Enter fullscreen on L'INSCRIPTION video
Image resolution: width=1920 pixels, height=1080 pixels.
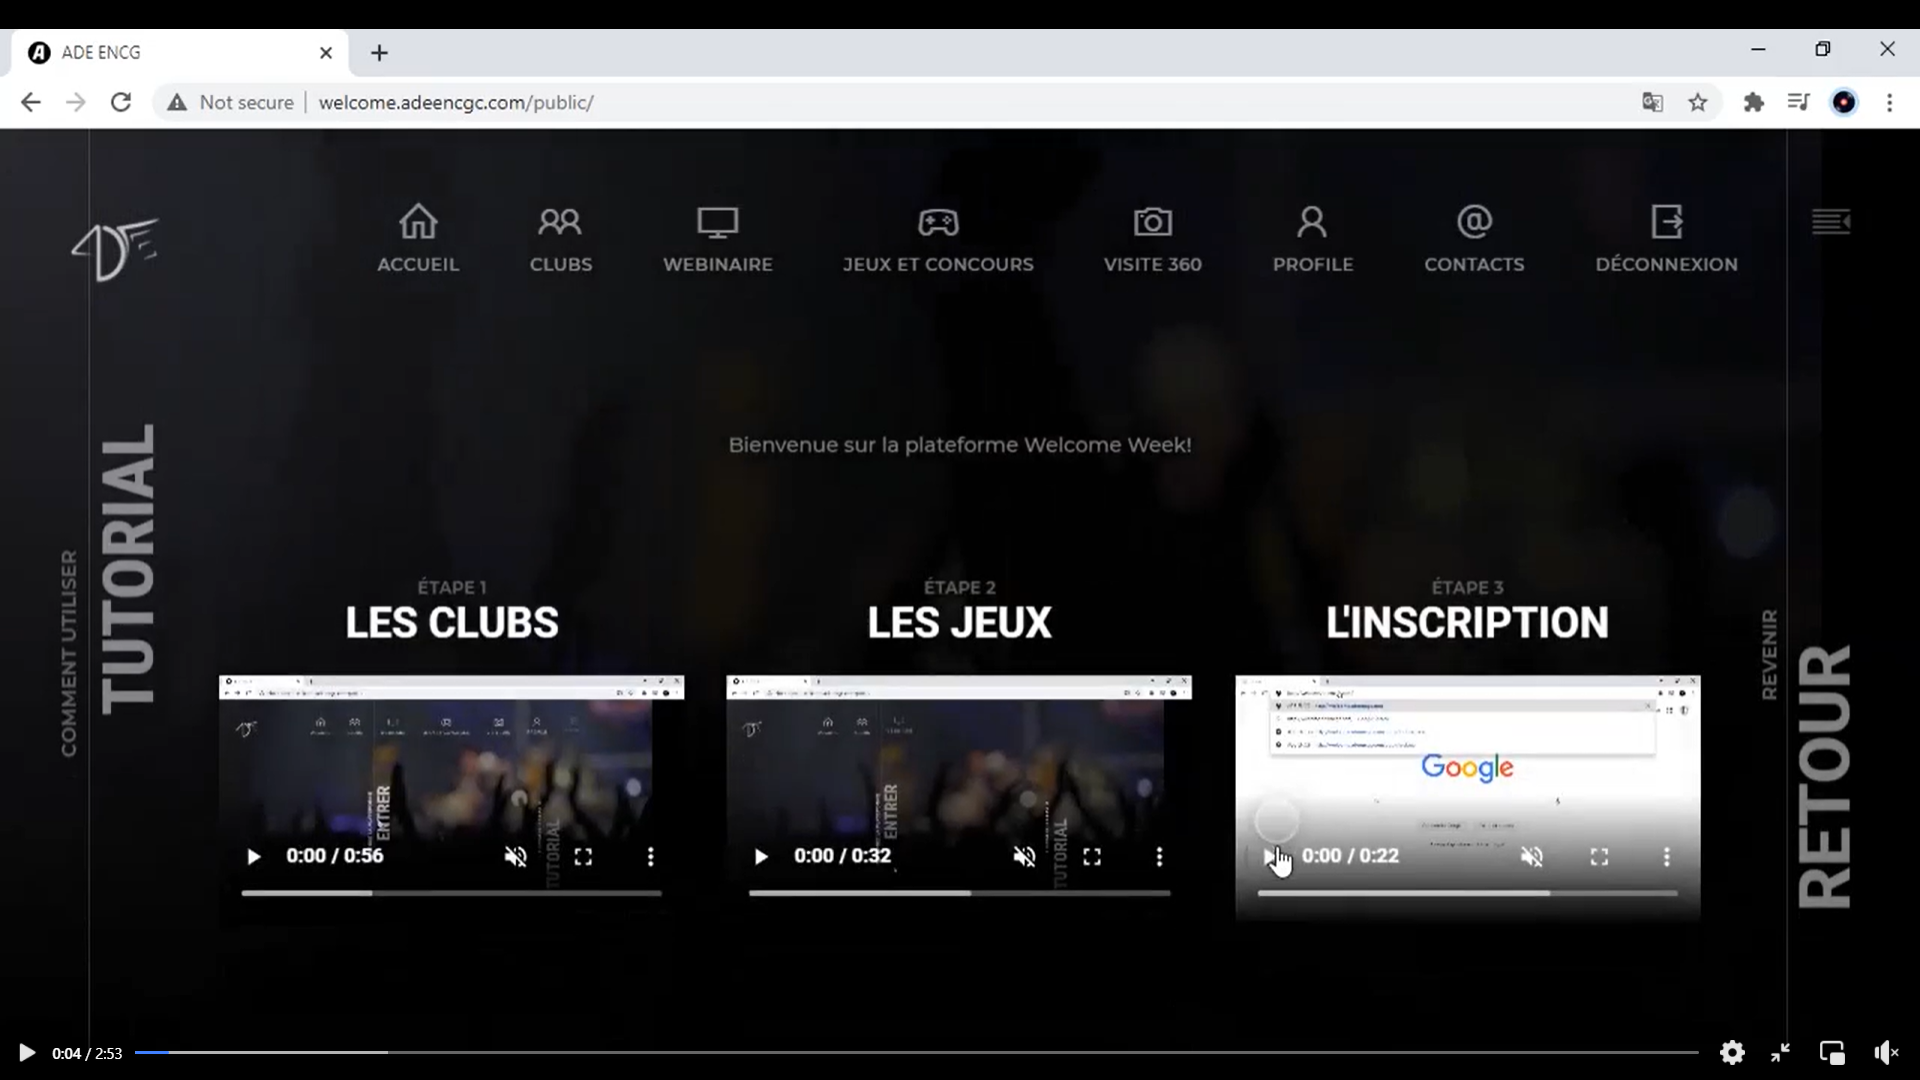pos(1598,857)
